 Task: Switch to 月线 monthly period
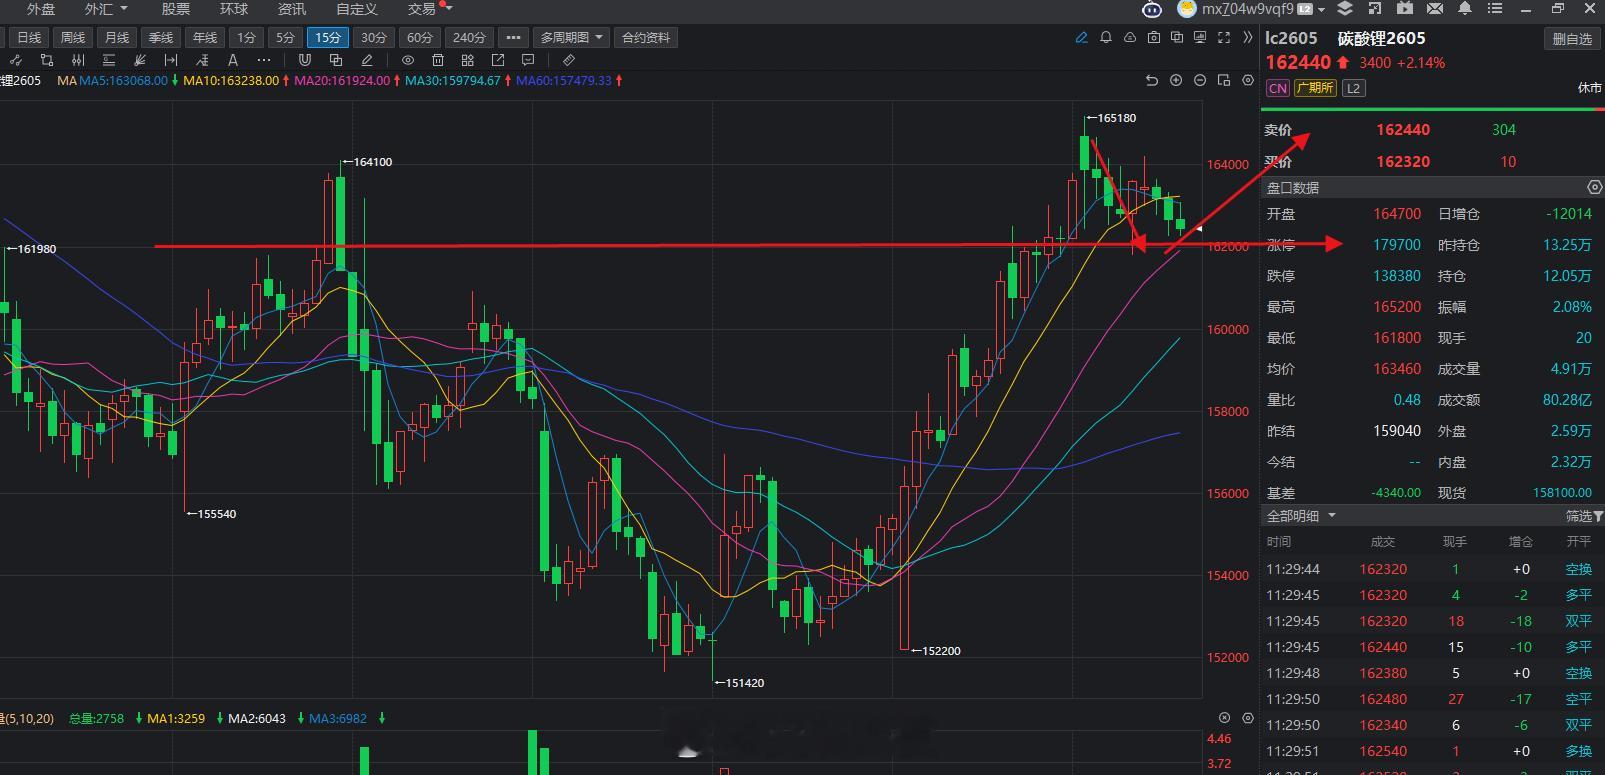117,38
